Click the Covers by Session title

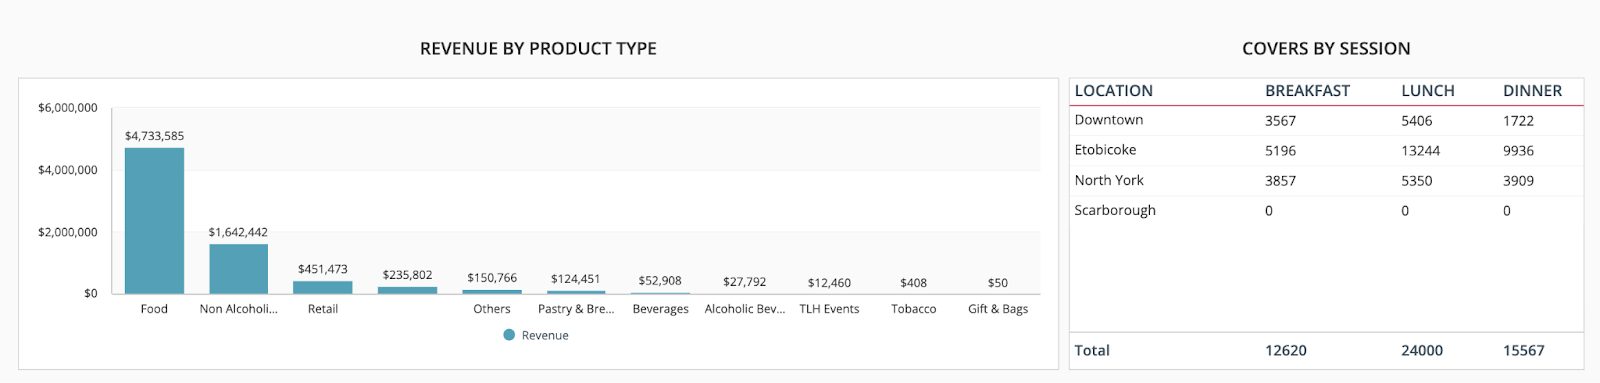coord(1326,49)
